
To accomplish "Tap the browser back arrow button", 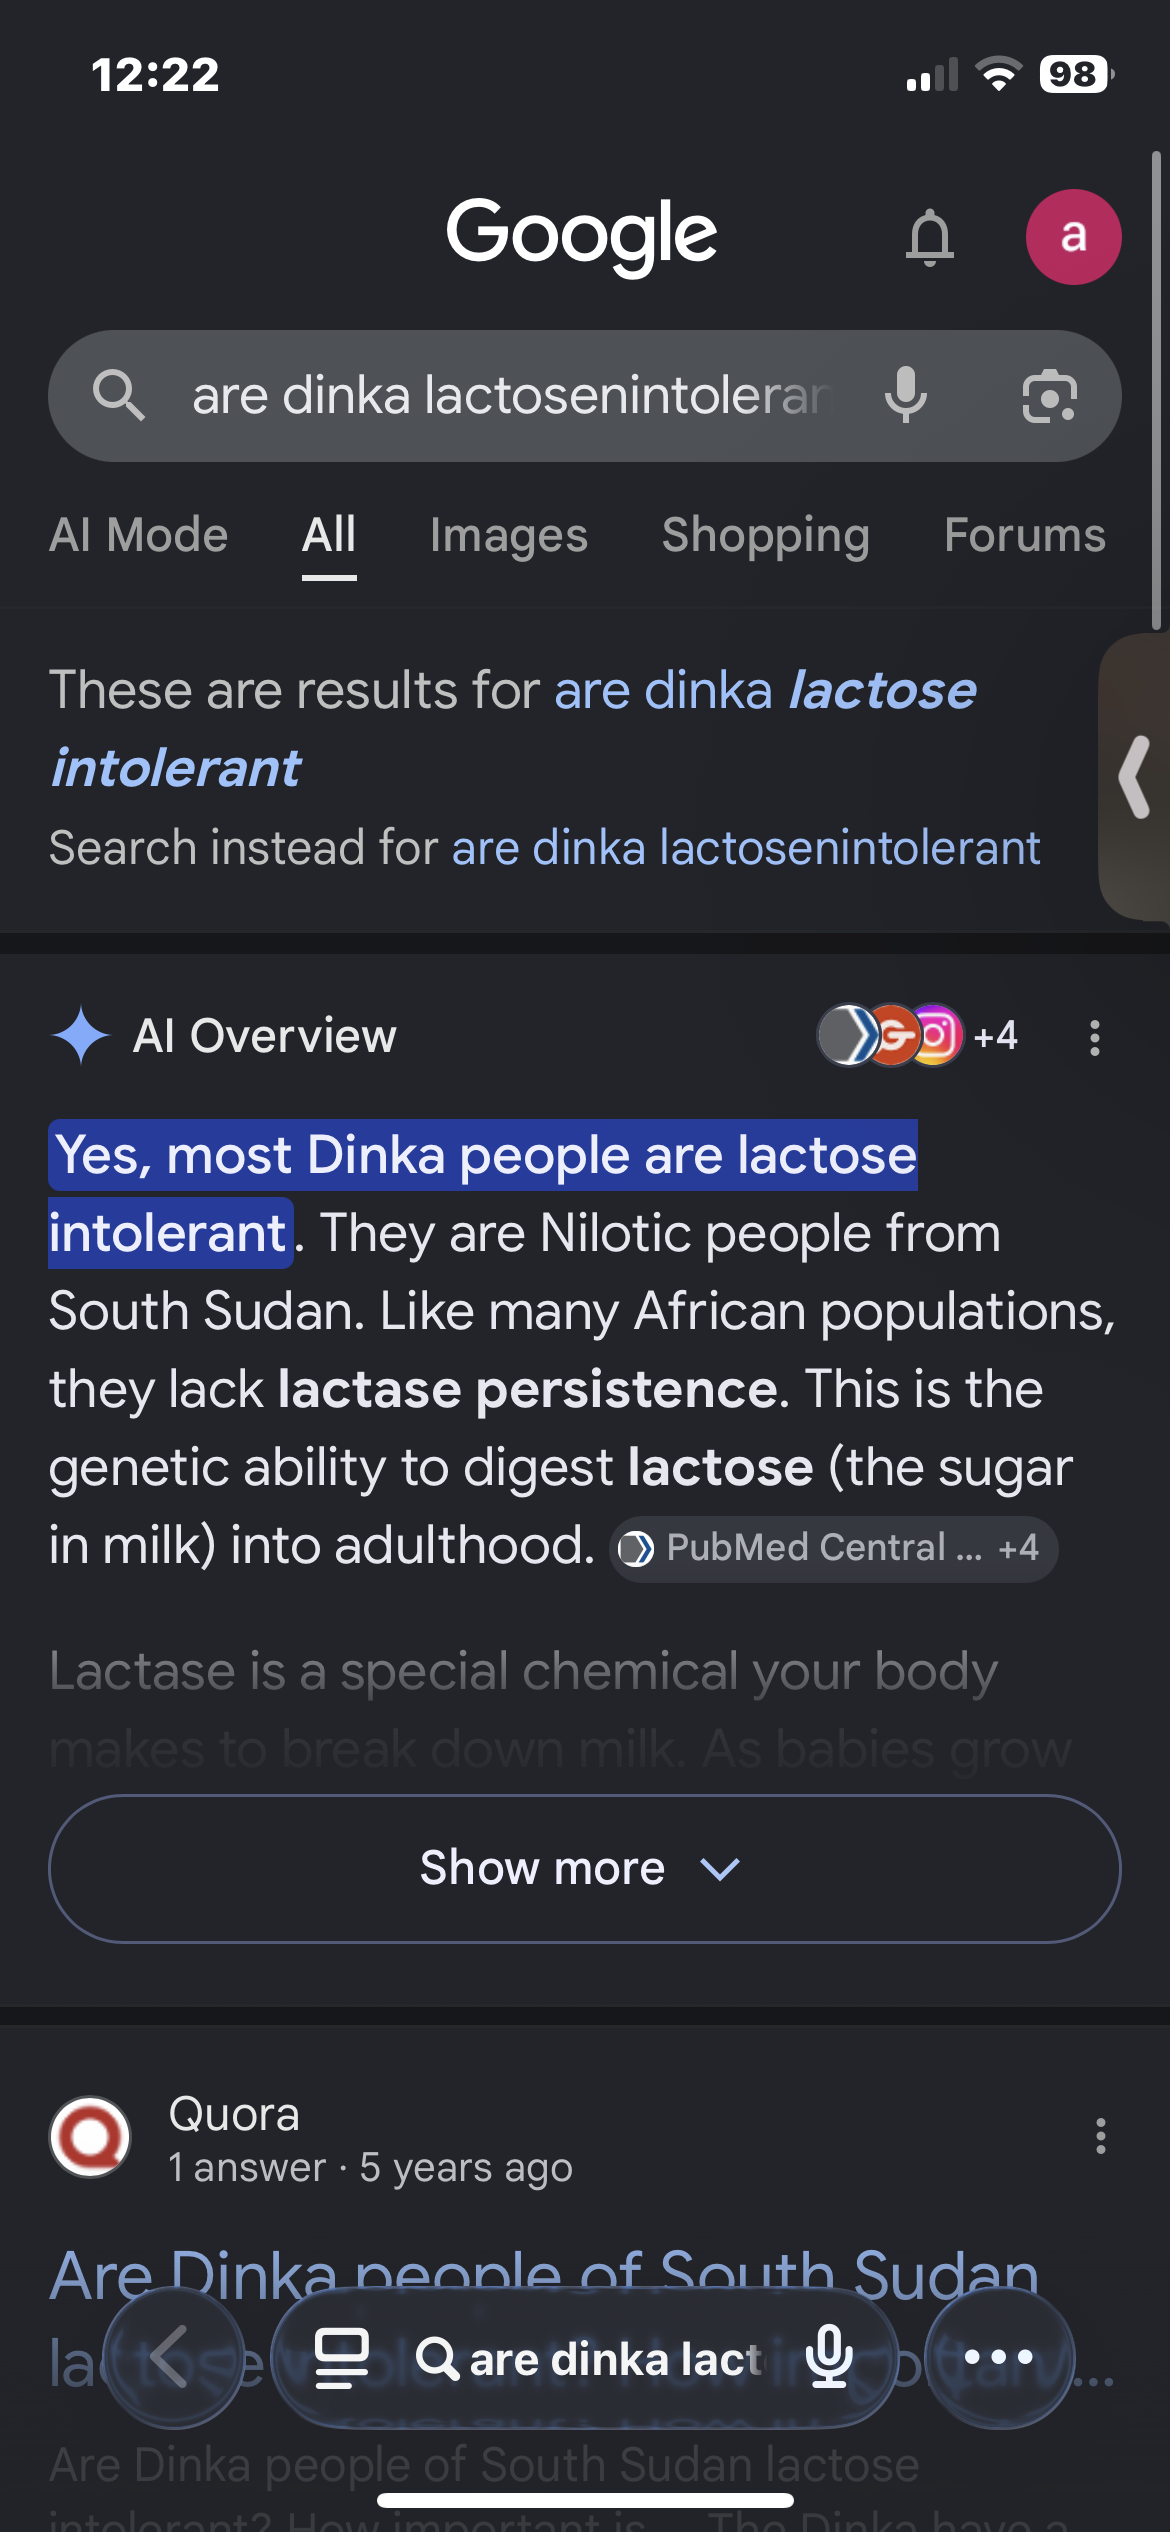I will coord(174,2357).
